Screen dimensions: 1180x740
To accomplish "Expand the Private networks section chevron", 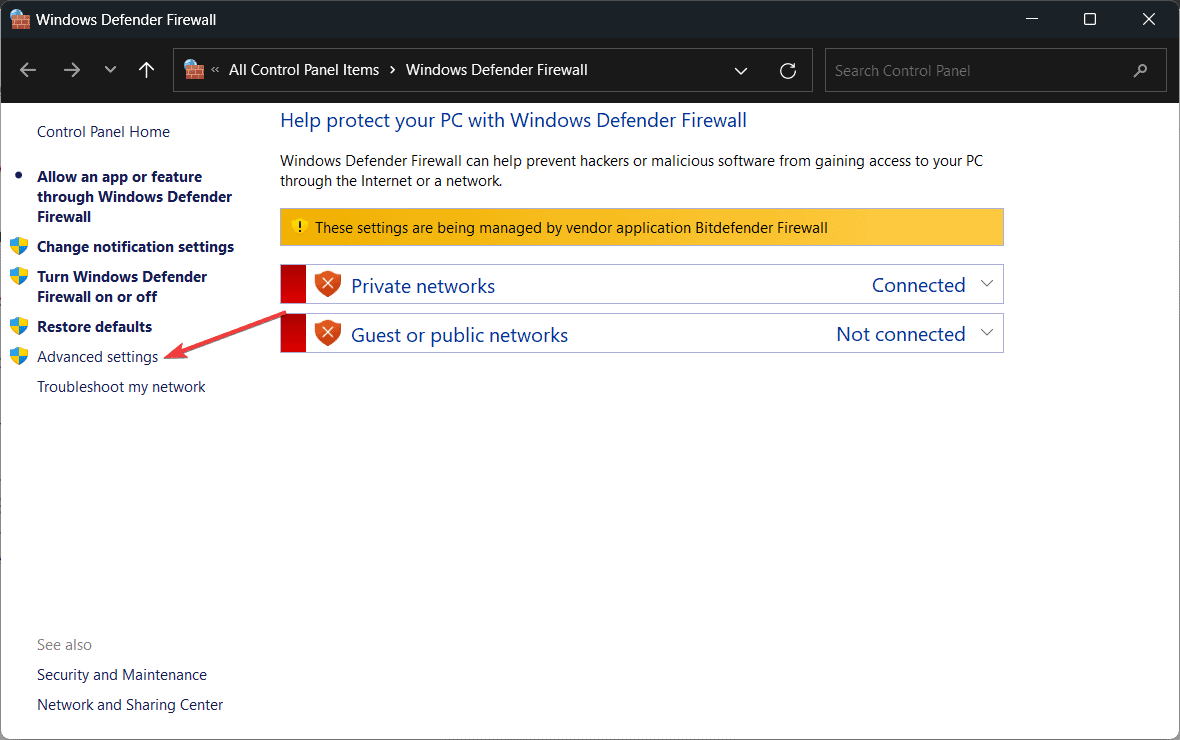I will [987, 284].
